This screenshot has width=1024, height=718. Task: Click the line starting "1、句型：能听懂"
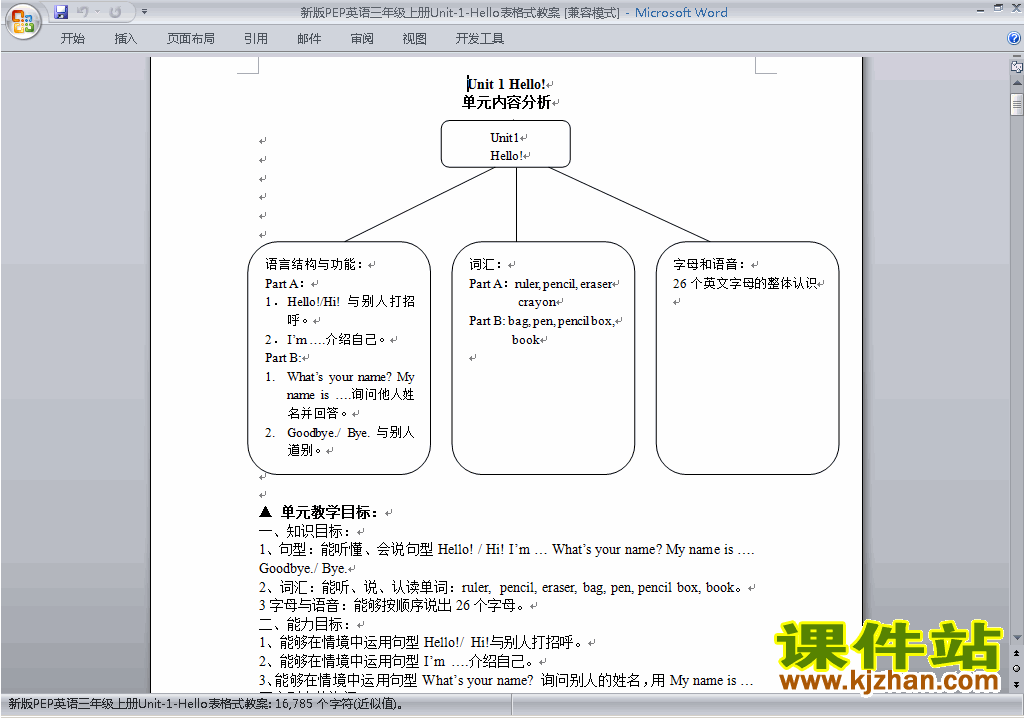pyautogui.click(x=507, y=549)
